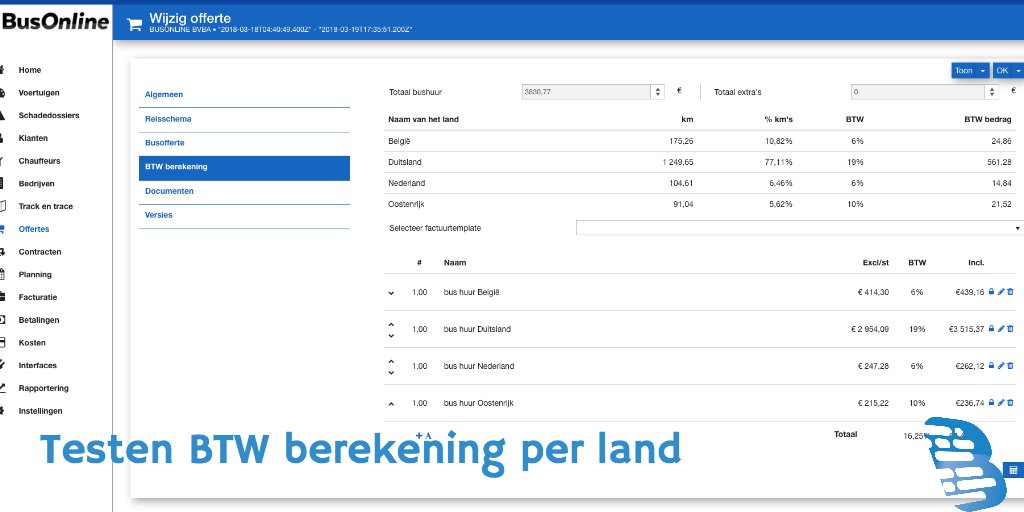The width and height of the screenshot is (1024, 512).
Task: Edit bus huur Duitsland with pencil icon
Action: point(1001,329)
